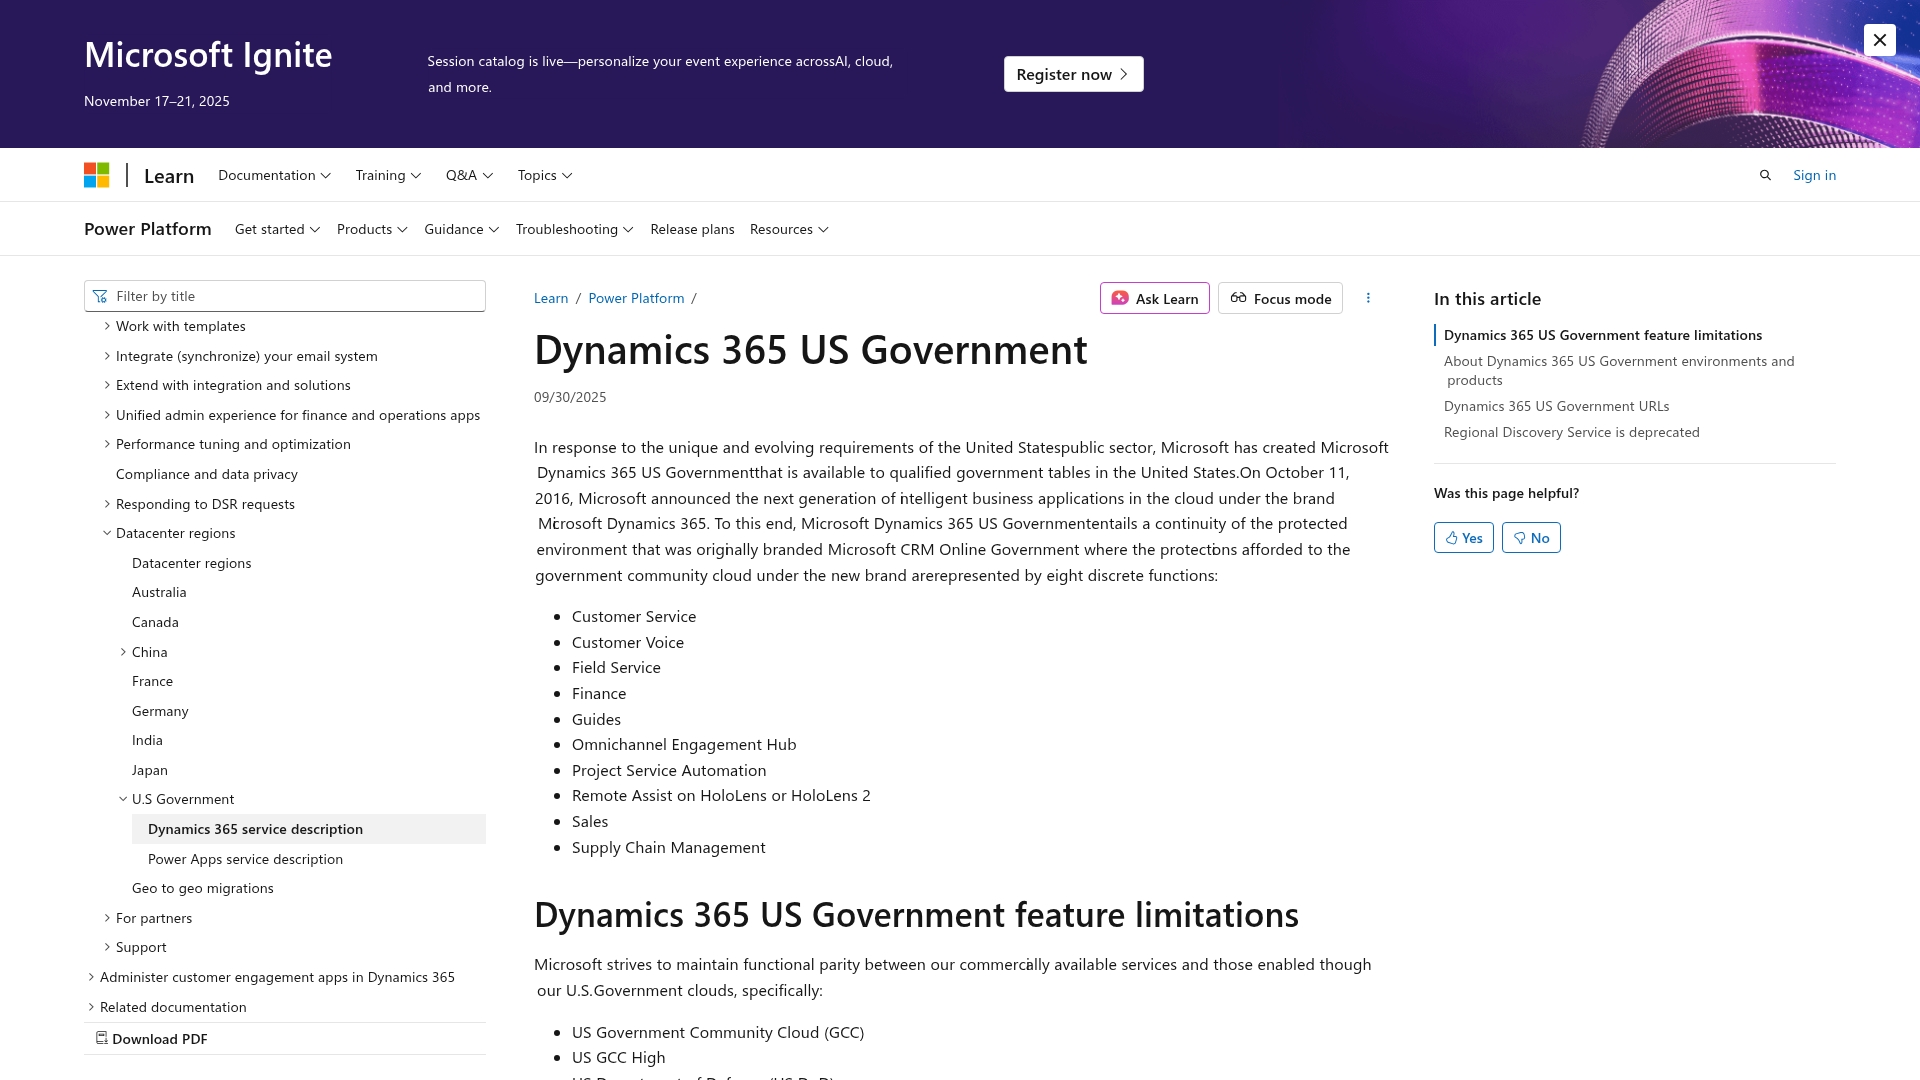Follow the Power Platform breadcrumb link
This screenshot has height=1080, width=1920.
(x=636, y=297)
